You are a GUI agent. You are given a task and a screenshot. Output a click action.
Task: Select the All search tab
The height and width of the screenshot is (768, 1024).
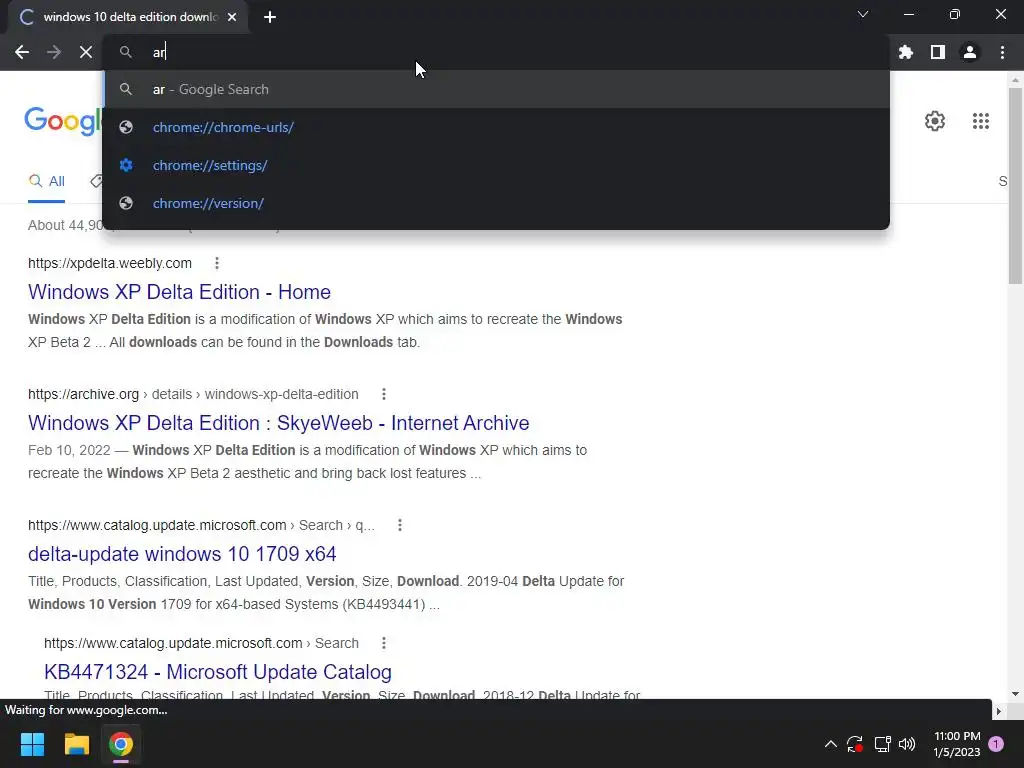46,182
